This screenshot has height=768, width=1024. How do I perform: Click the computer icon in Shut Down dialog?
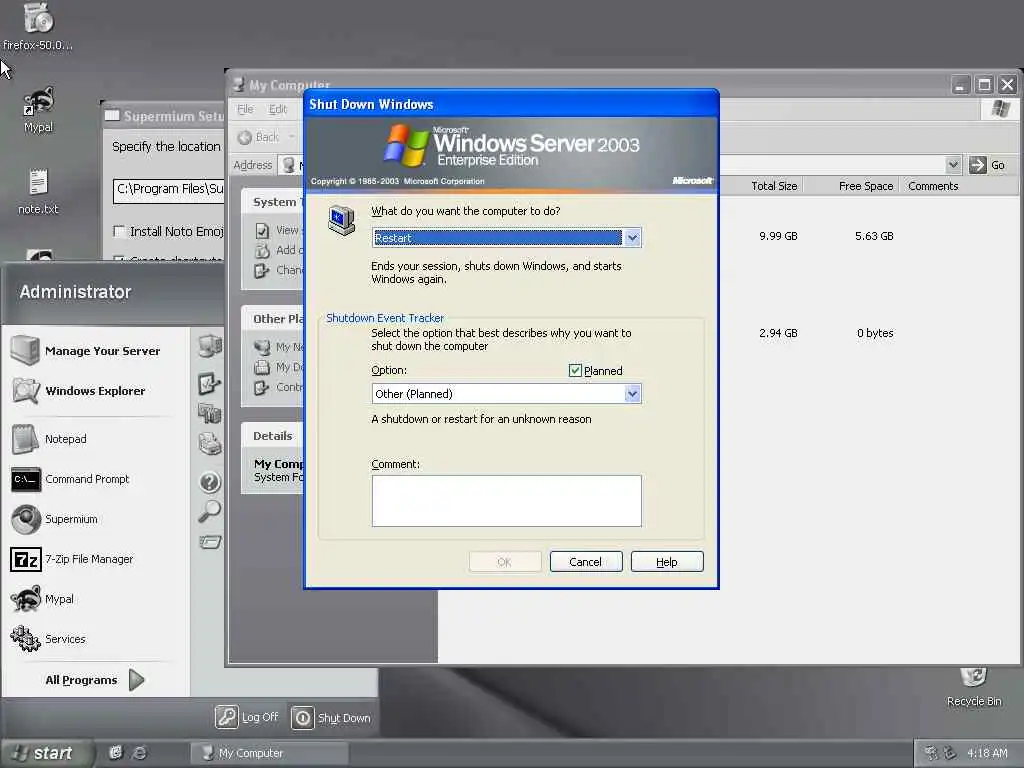coord(342,220)
